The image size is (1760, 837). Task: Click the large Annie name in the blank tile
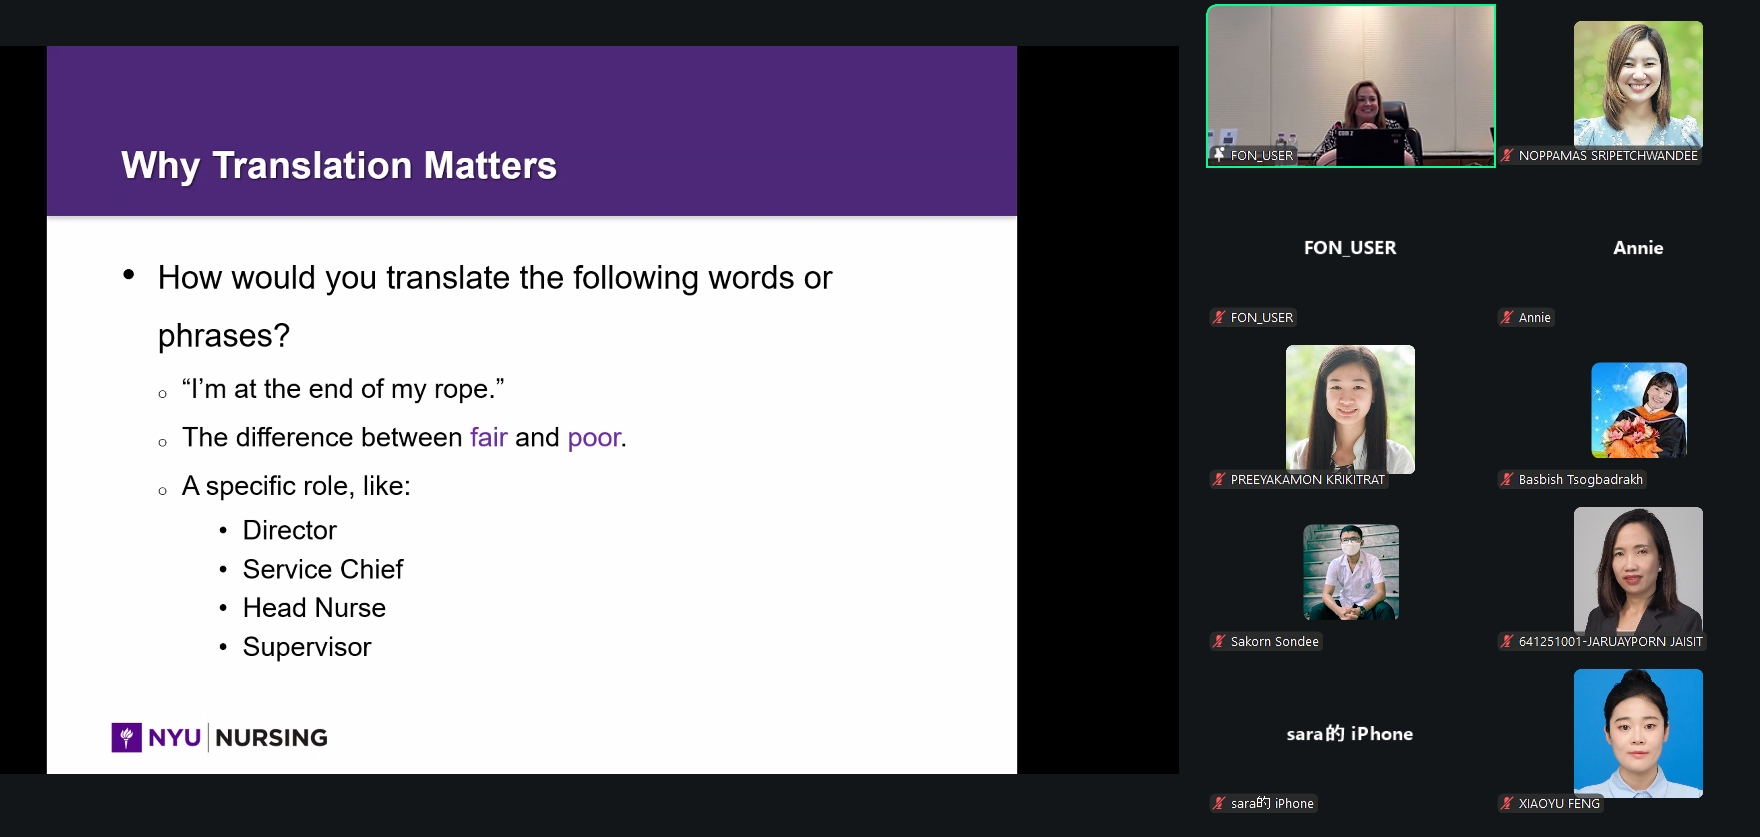[x=1638, y=248]
